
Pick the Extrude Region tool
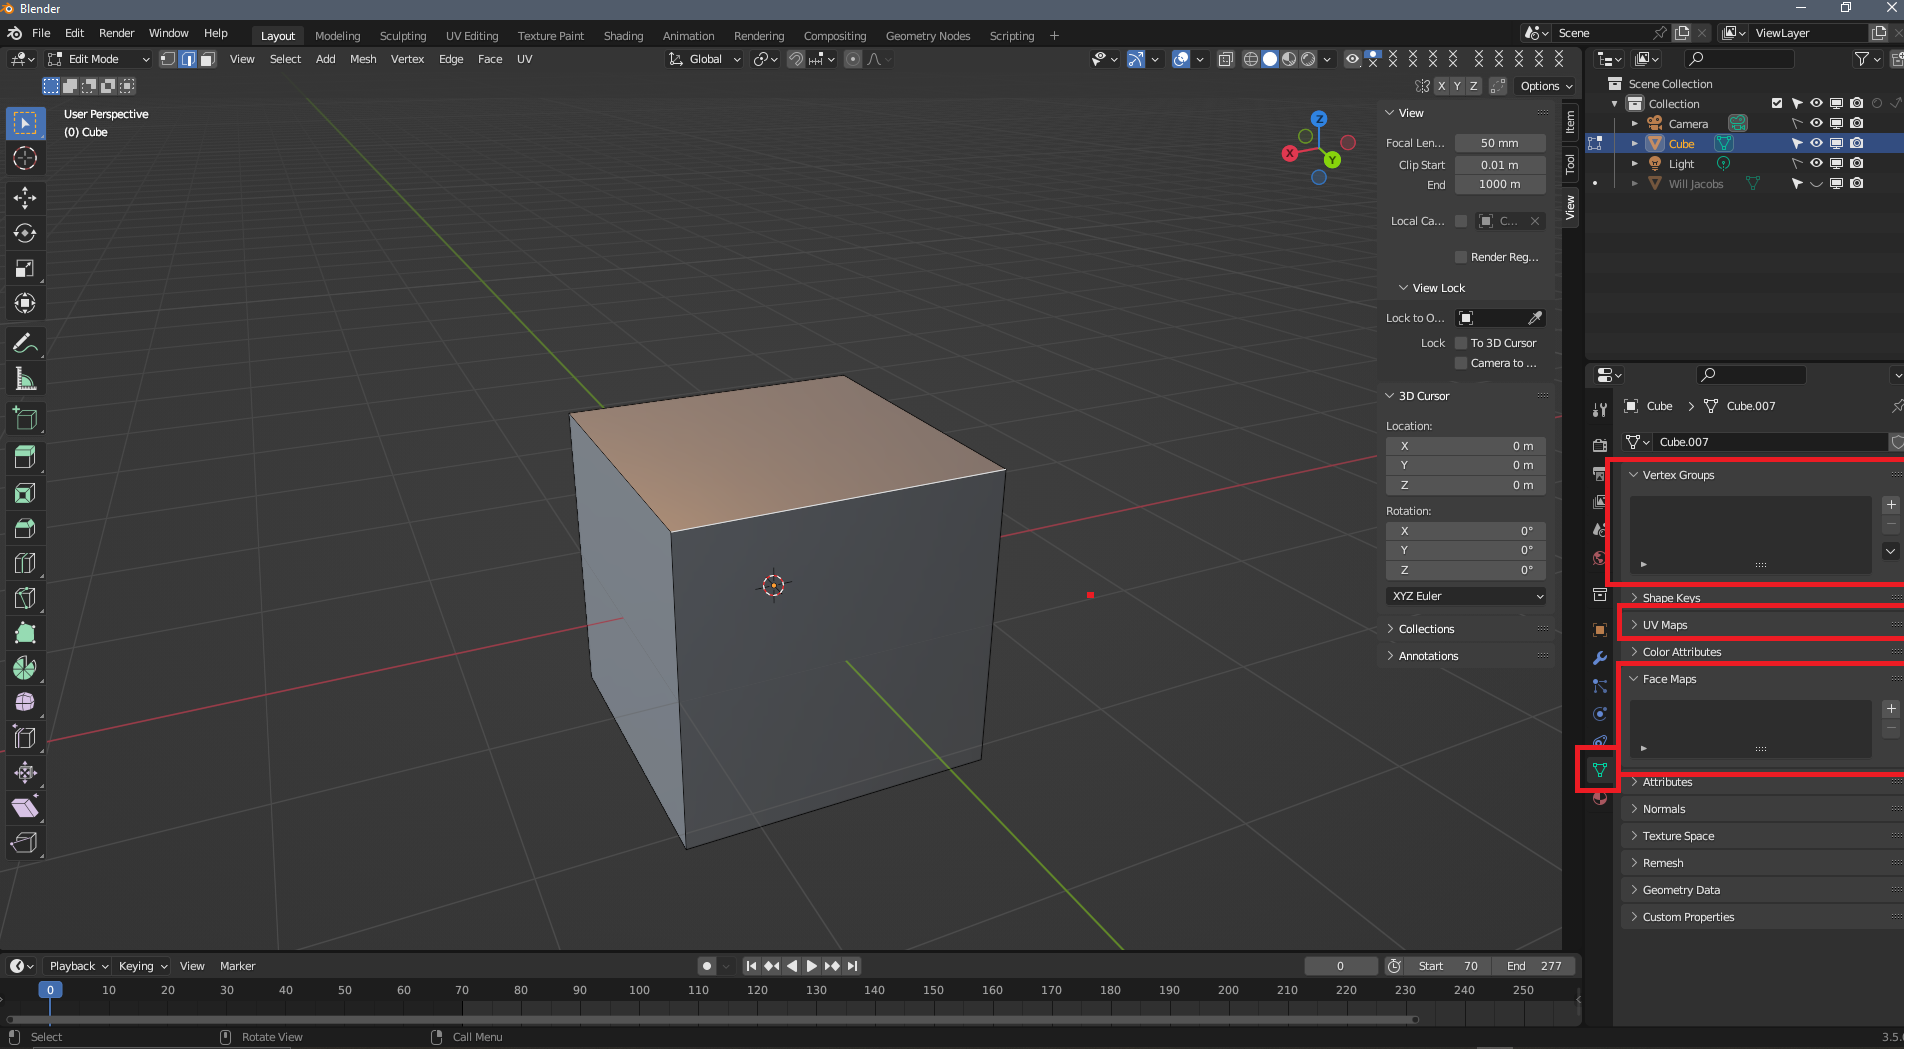[x=25, y=457]
